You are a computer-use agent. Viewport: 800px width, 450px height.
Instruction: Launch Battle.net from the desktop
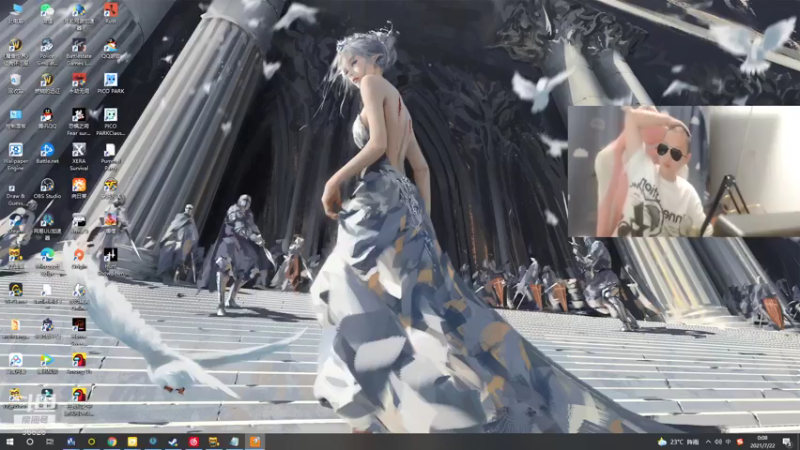47,153
